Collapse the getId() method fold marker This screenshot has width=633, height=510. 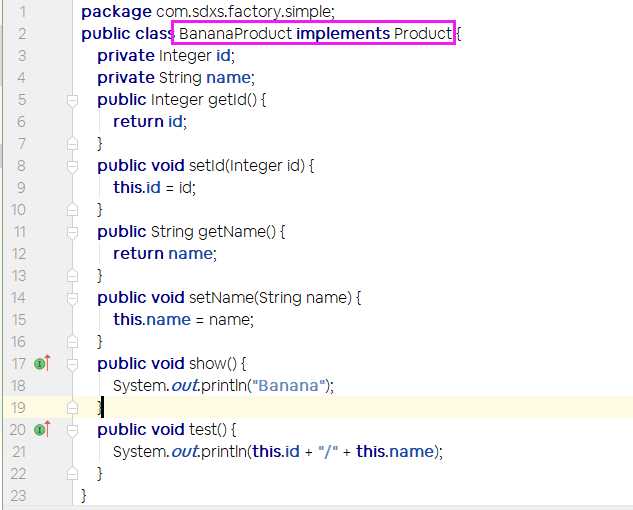point(72,100)
